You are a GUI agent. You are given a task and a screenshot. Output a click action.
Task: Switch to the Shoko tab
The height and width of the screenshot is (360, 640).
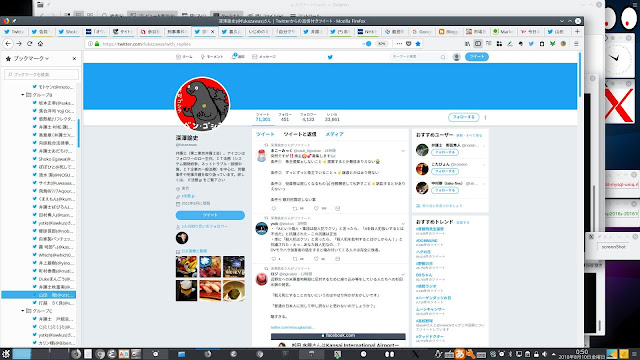tap(68, 31)
